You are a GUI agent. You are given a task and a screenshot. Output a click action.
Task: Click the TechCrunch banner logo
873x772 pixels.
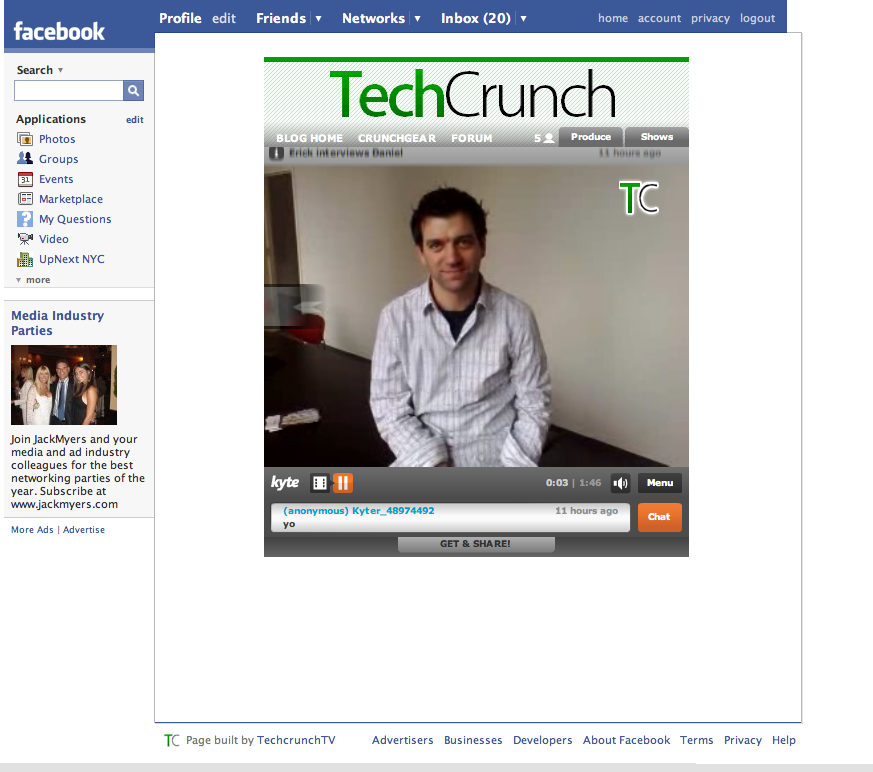[473, 93]
